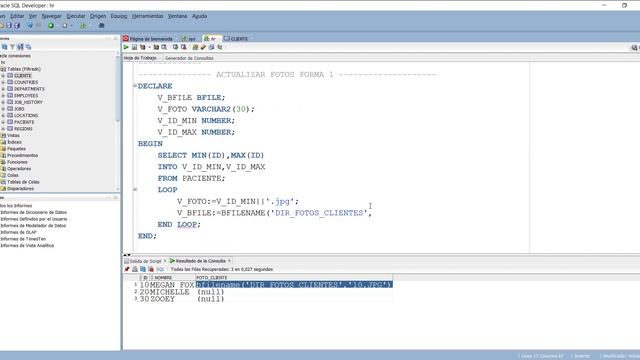
Task: Expand the LOCATIONS table node
Action: tap(3, 116)
